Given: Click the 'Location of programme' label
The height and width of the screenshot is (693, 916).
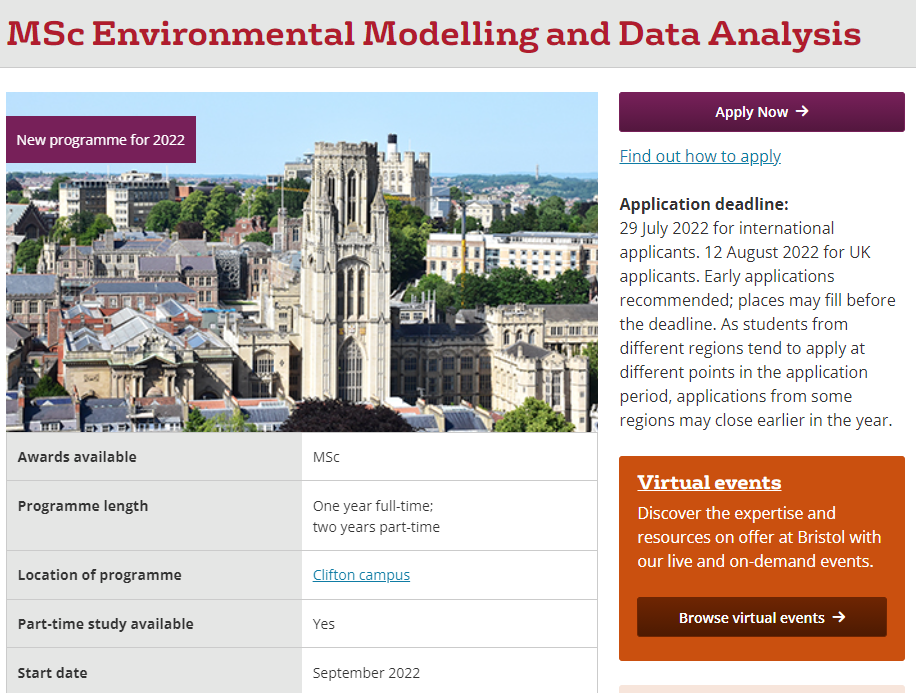Looking at the screenshot, I should [x=100, y=575].
